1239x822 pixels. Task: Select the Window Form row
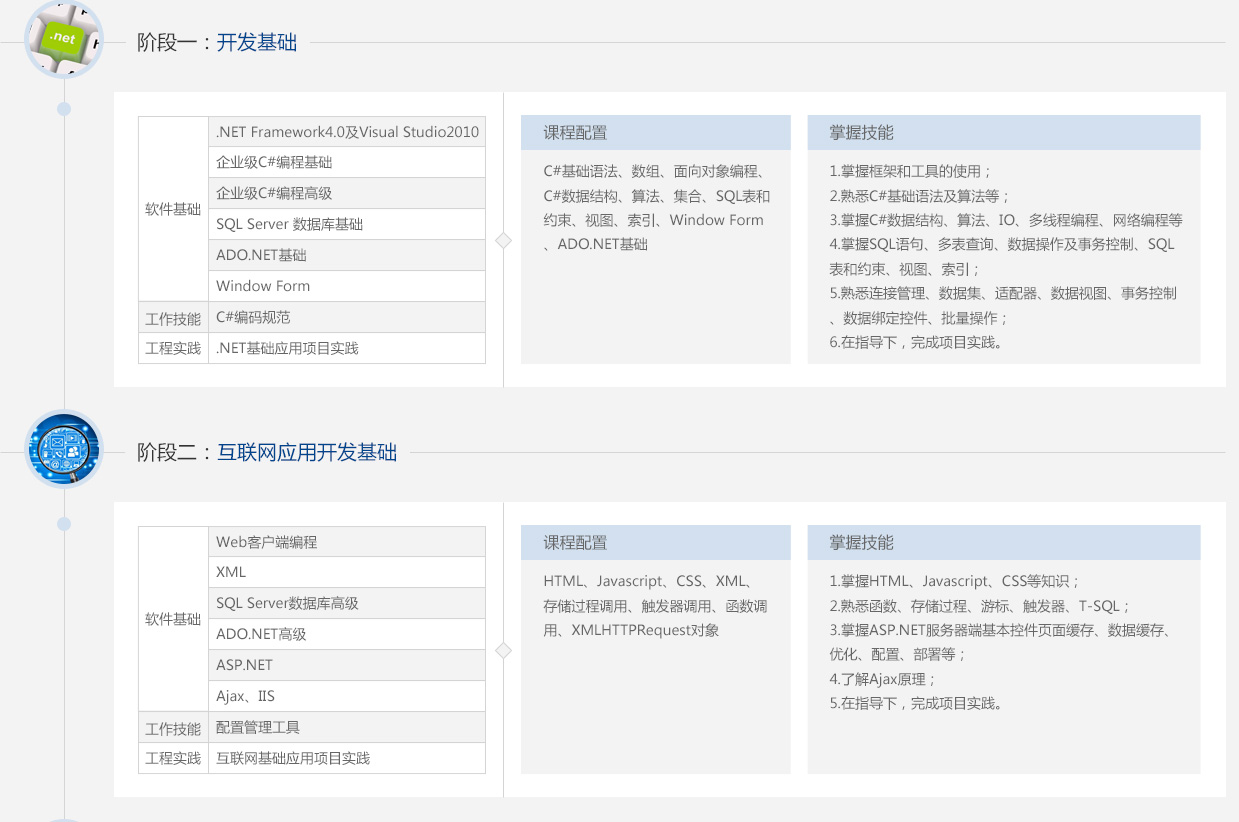click(x=347, y=286)
